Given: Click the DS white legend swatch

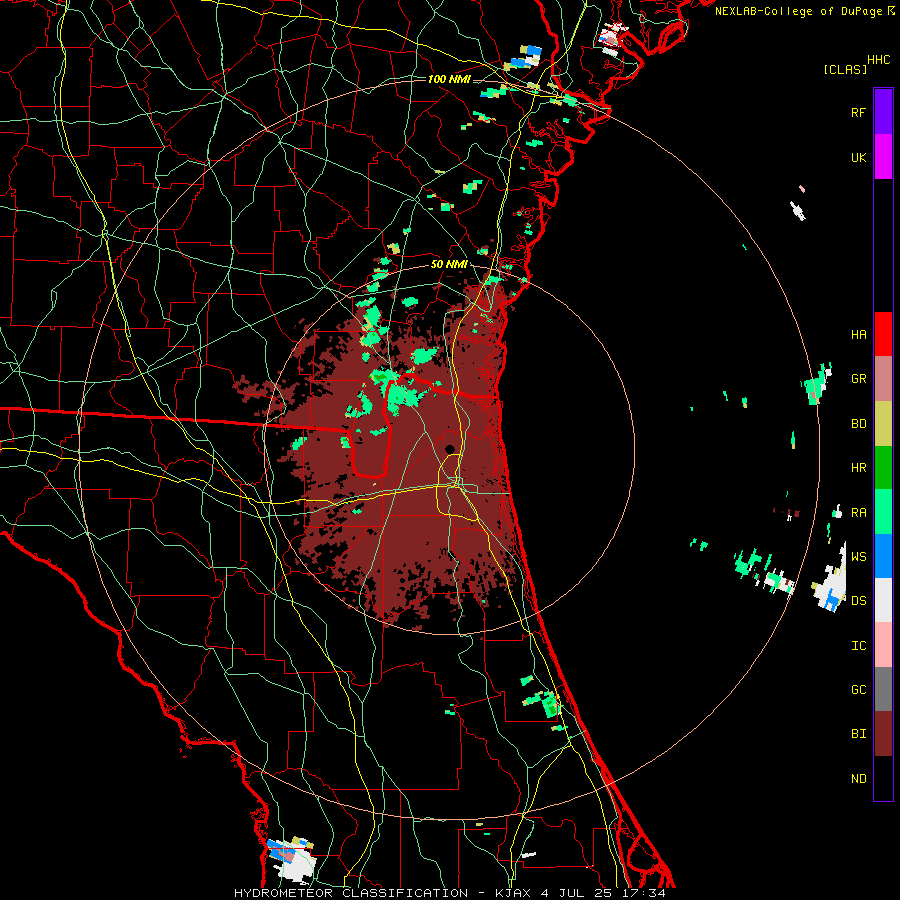Looking at the screenshot, I should pos(883,600).
